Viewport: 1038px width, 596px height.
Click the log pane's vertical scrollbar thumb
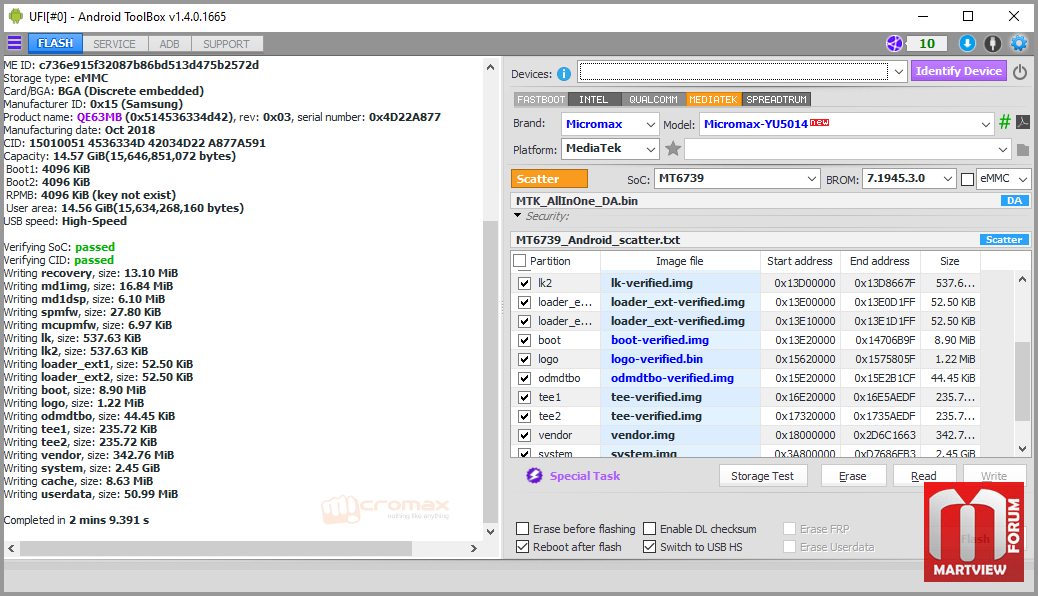coord(490,371)
